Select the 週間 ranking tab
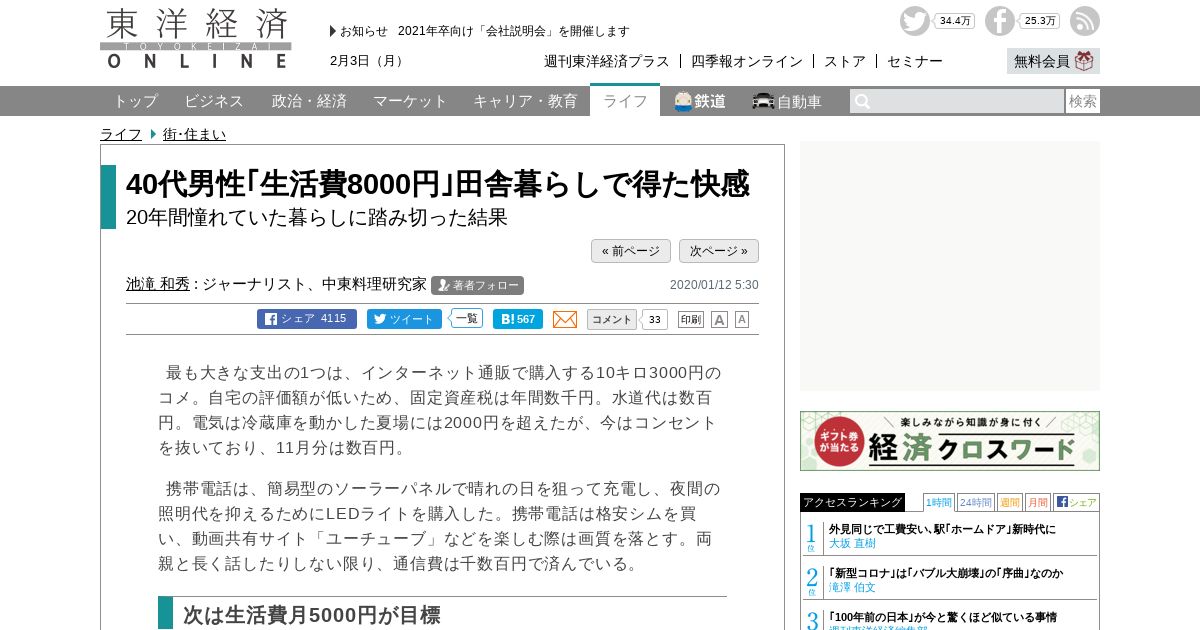The height and width of the screenshot is (630, 1200). (x=1010, y=502)
